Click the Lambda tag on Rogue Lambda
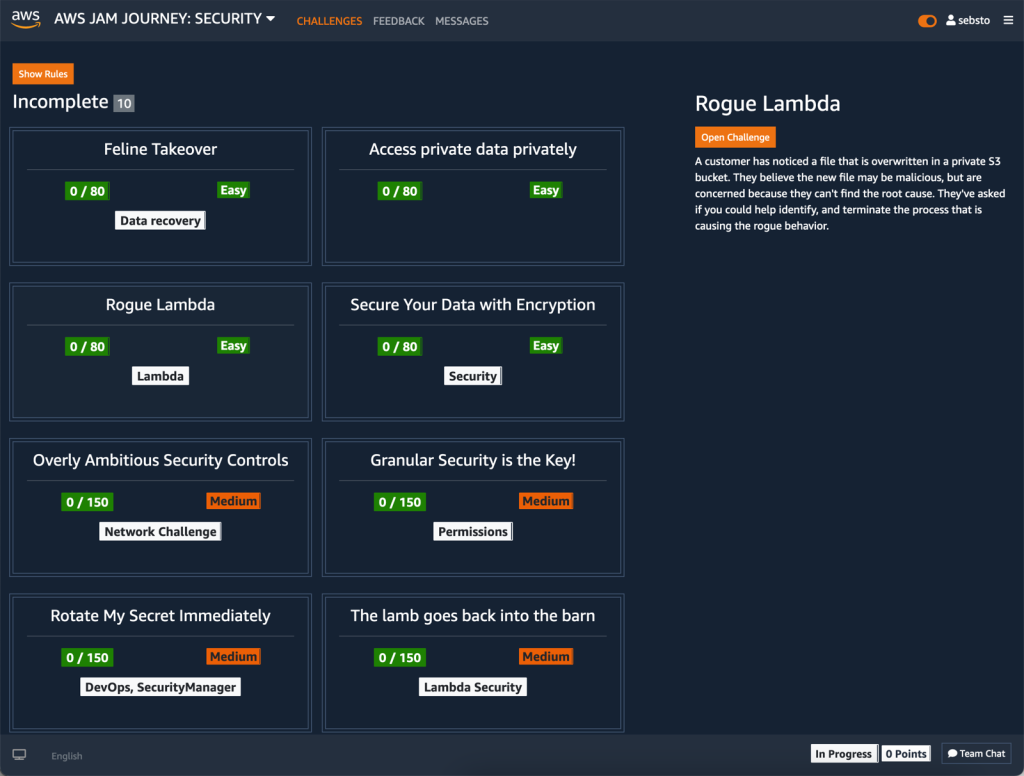 tap(160, 375)
